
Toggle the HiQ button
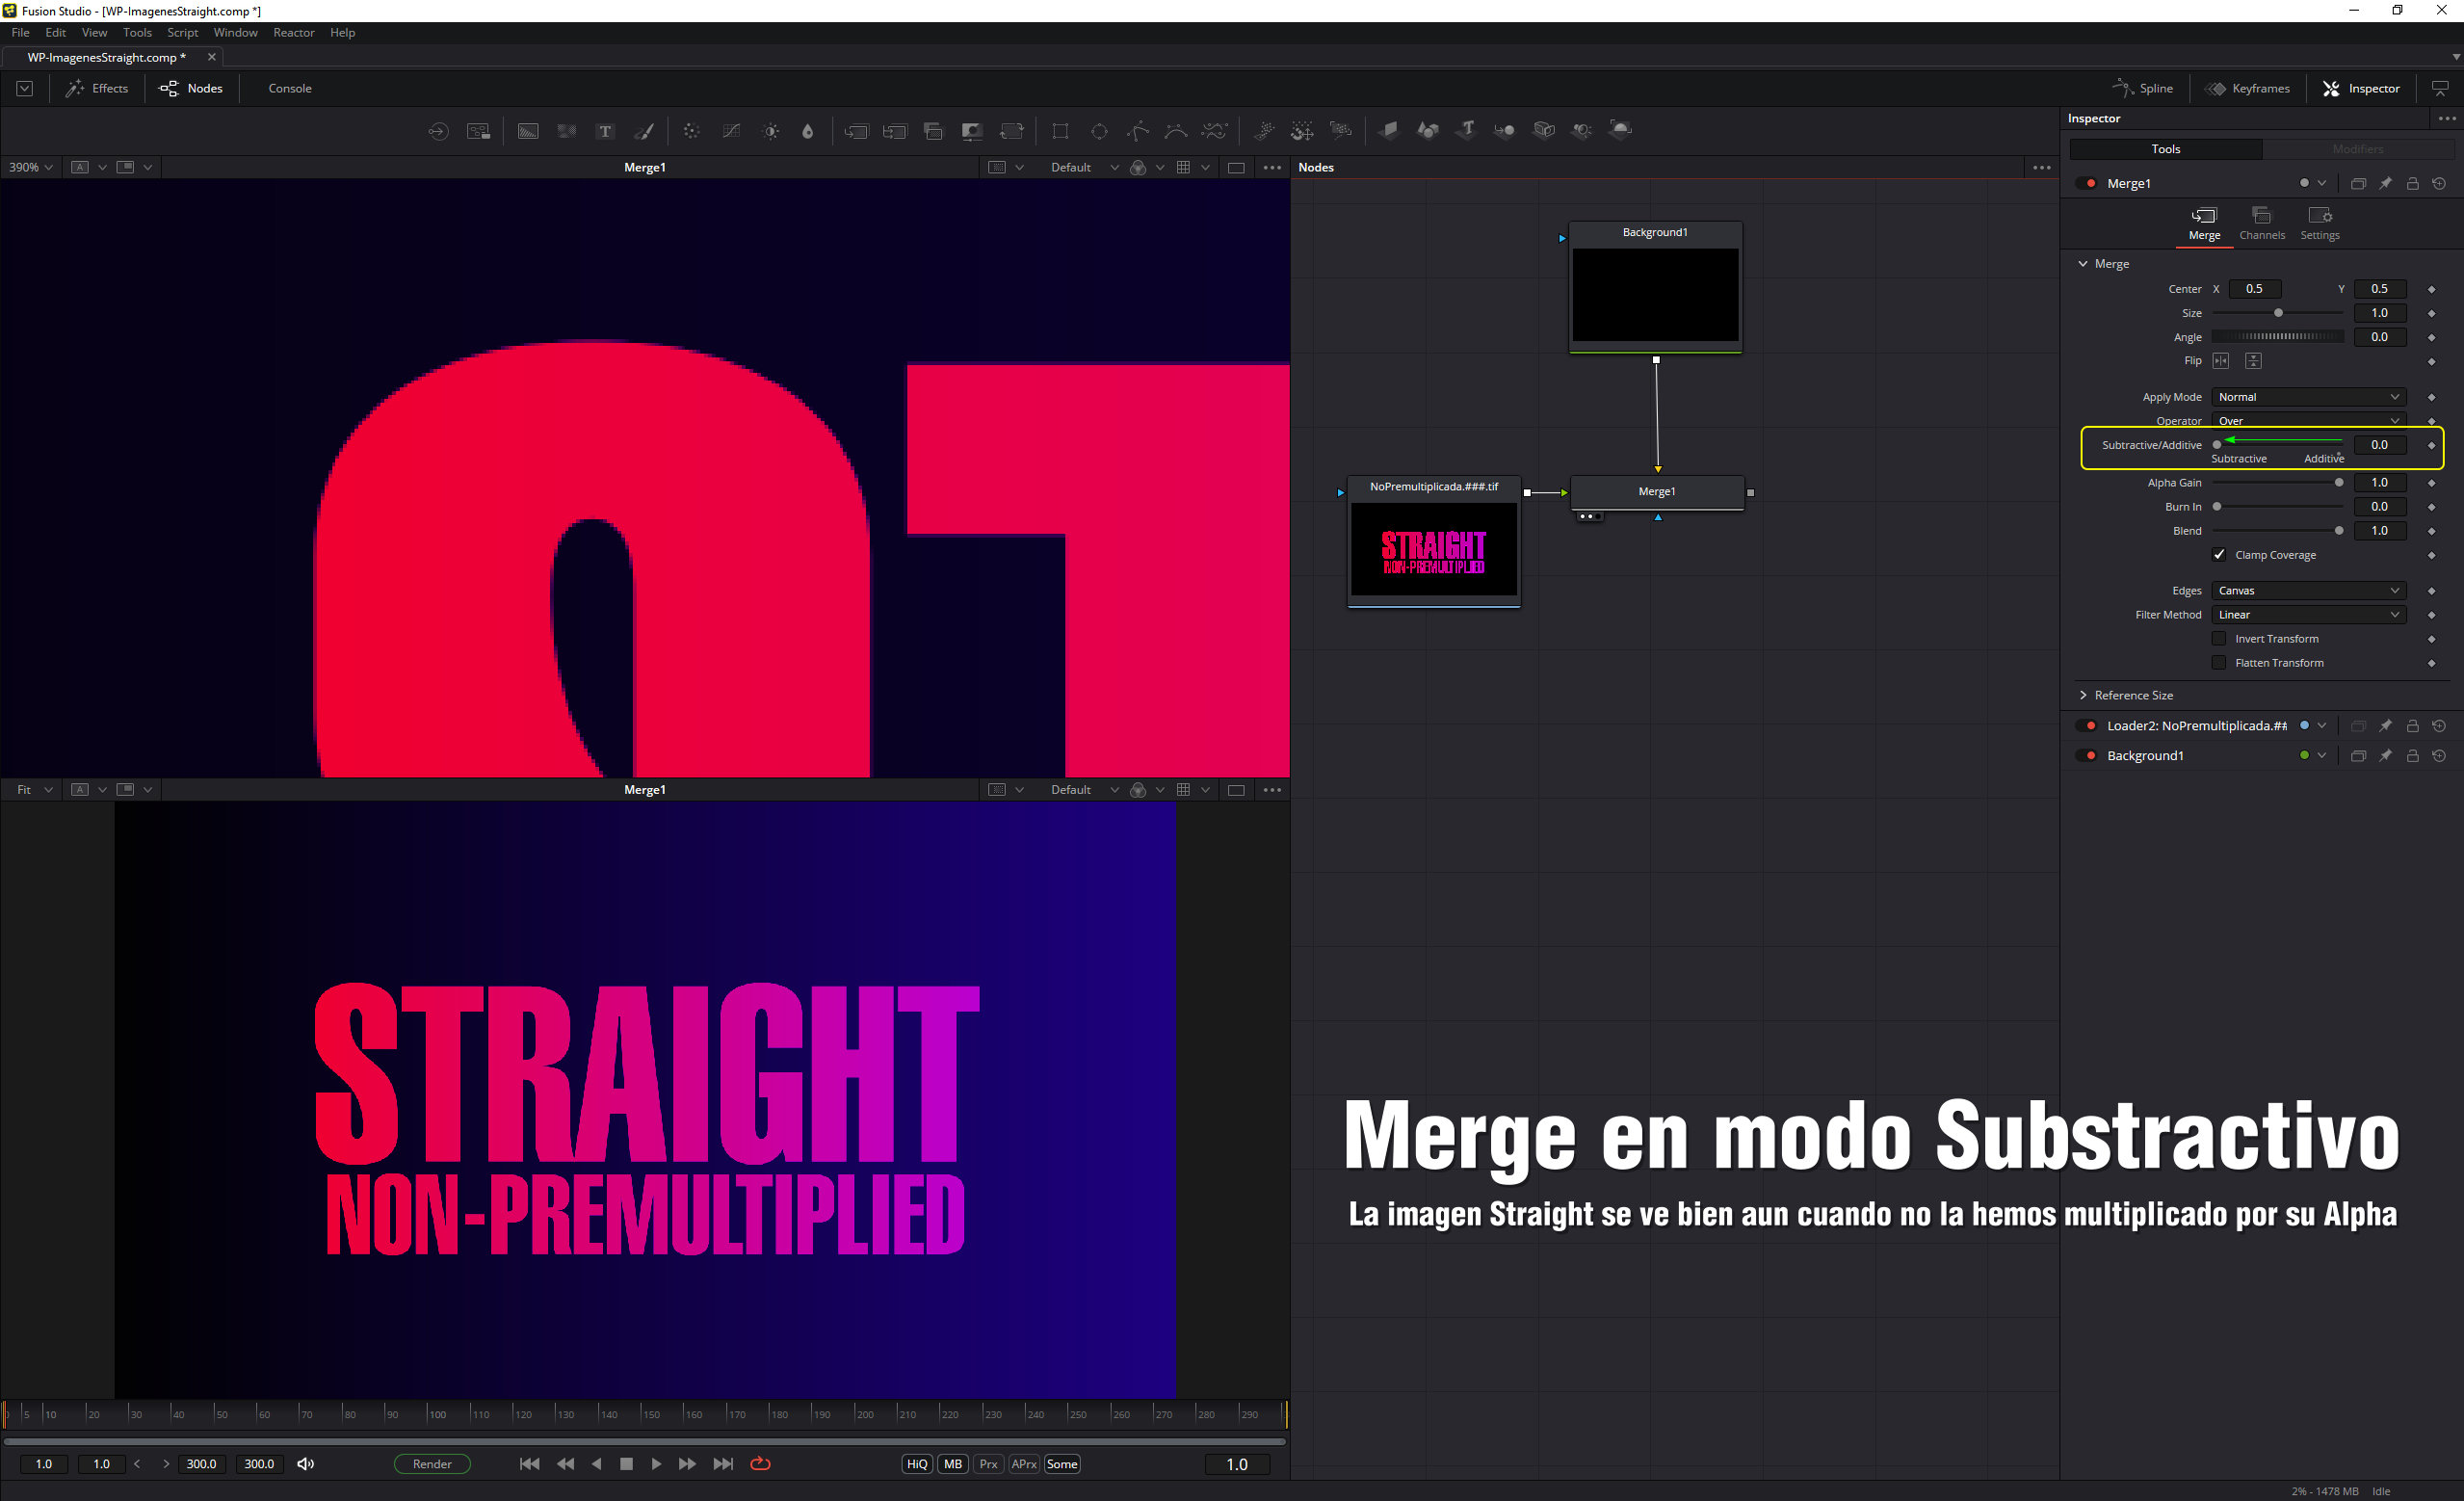click(x=916, y=1464)
